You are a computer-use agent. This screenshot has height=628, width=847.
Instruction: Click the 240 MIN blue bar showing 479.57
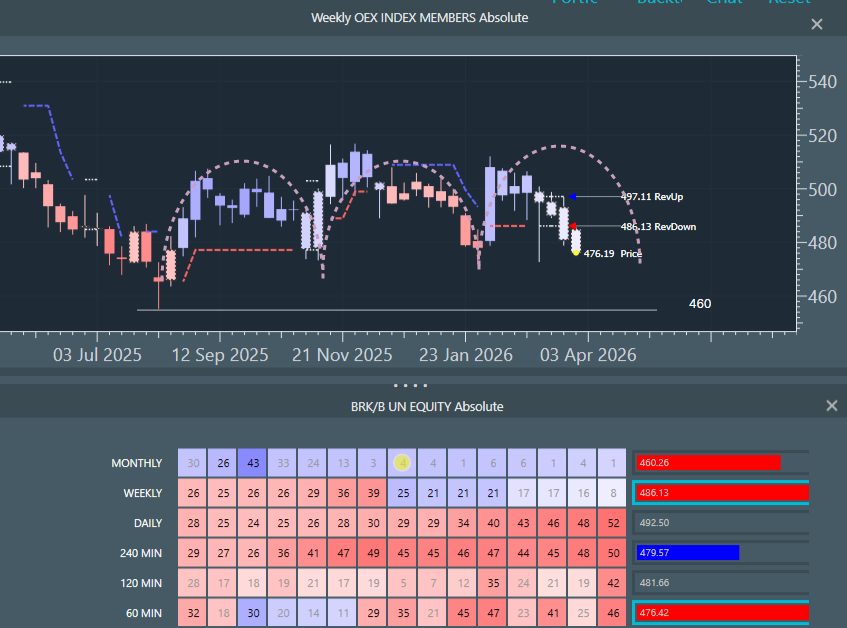tap(688, 552)
